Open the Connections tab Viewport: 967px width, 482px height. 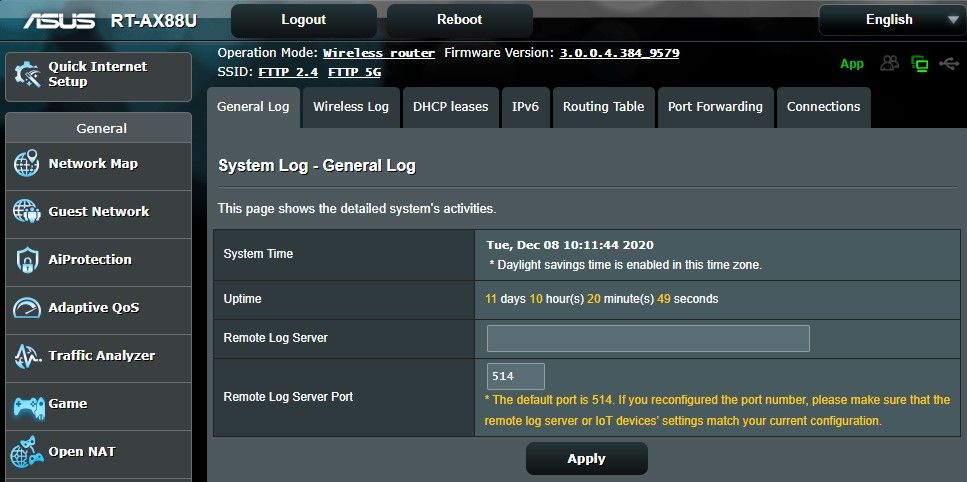click(x=823, y=107)
